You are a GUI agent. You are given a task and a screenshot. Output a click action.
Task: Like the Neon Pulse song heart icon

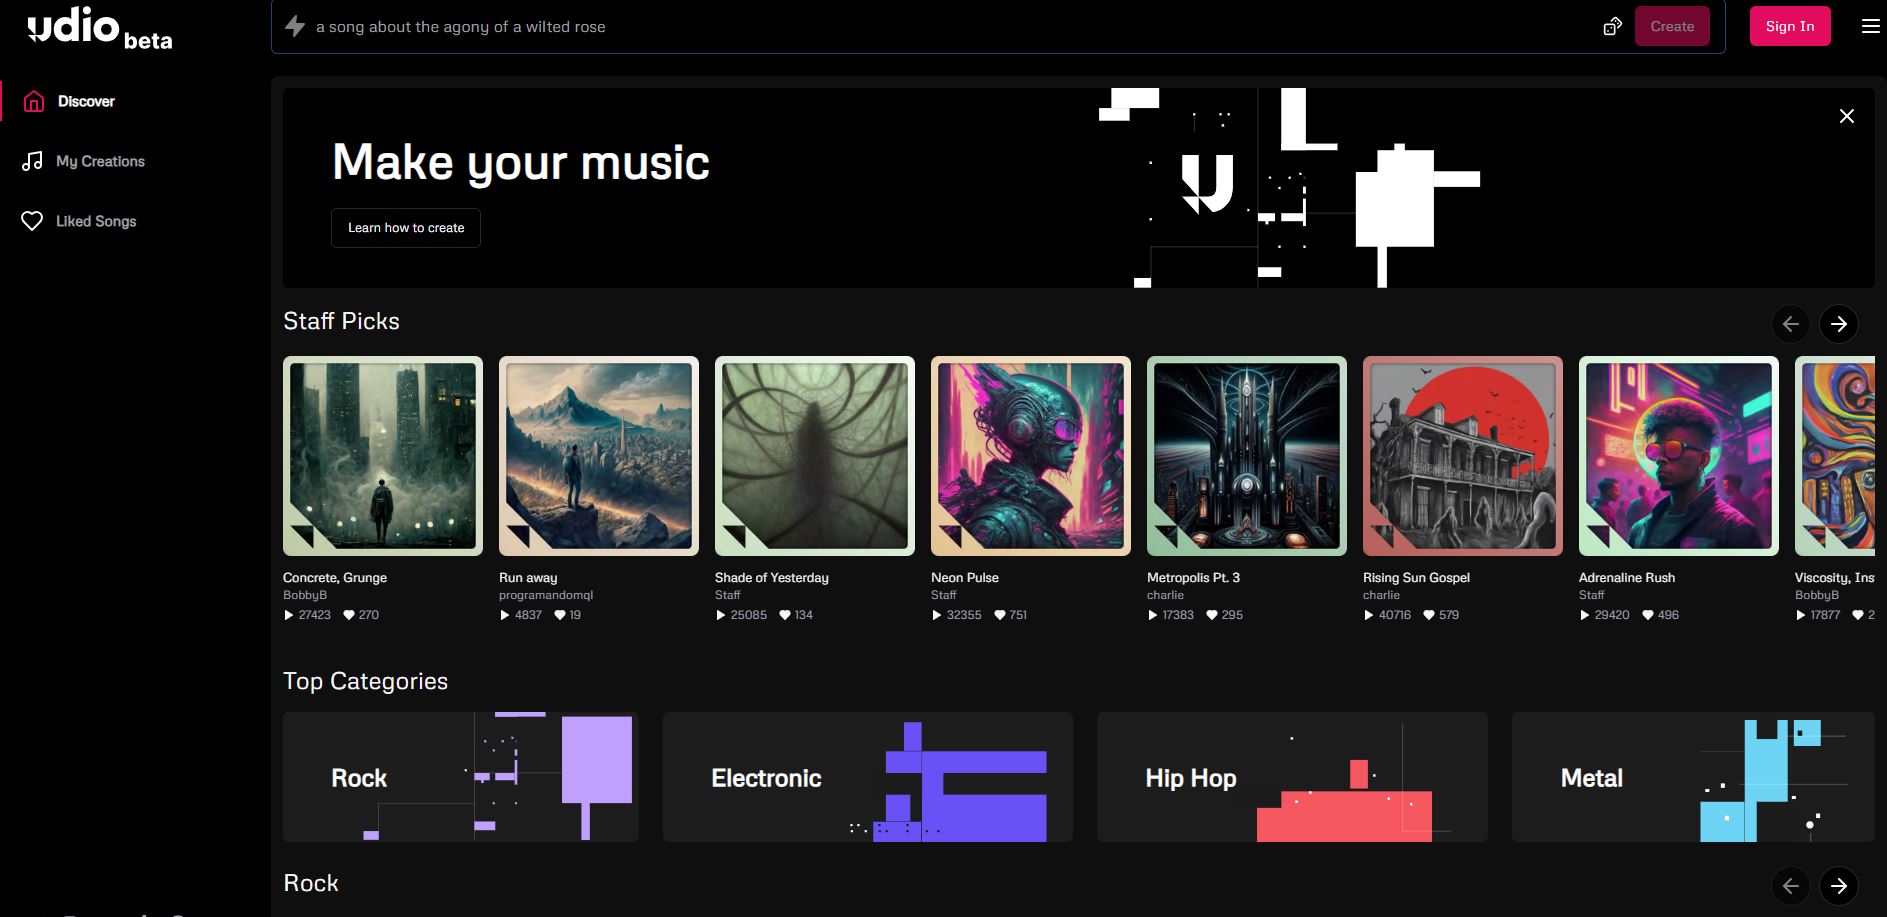(999, 615)
